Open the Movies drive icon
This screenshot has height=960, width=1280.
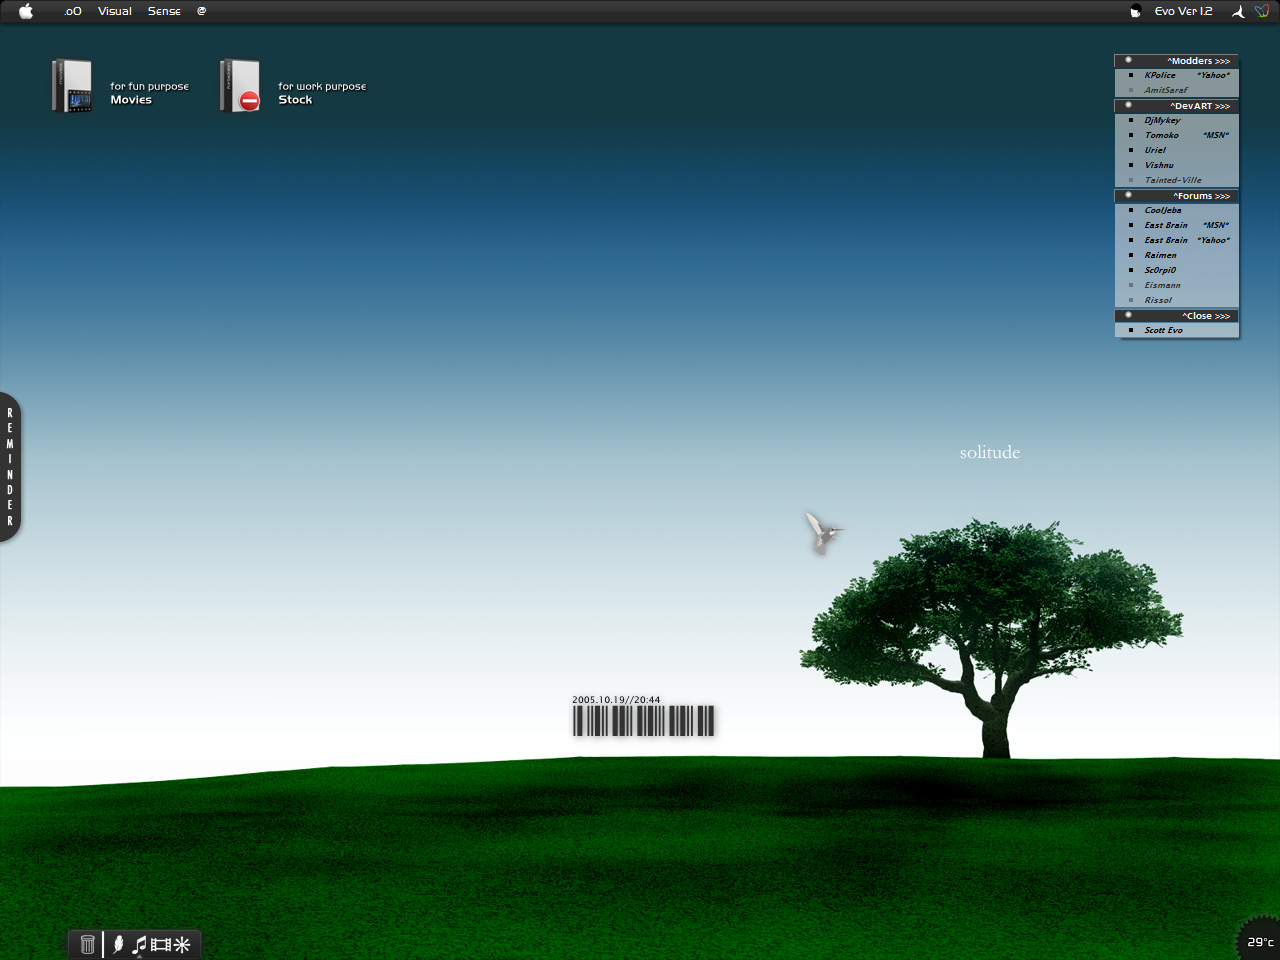pos(72,86)
